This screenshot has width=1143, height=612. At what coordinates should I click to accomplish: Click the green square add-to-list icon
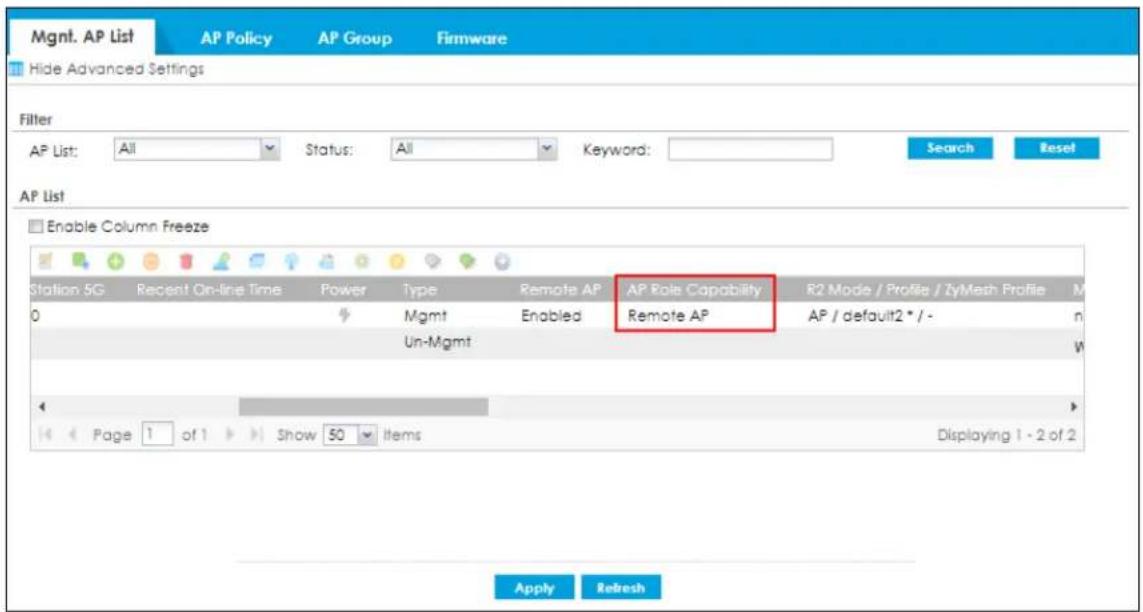pyautogui.click(x=81, y=262)
